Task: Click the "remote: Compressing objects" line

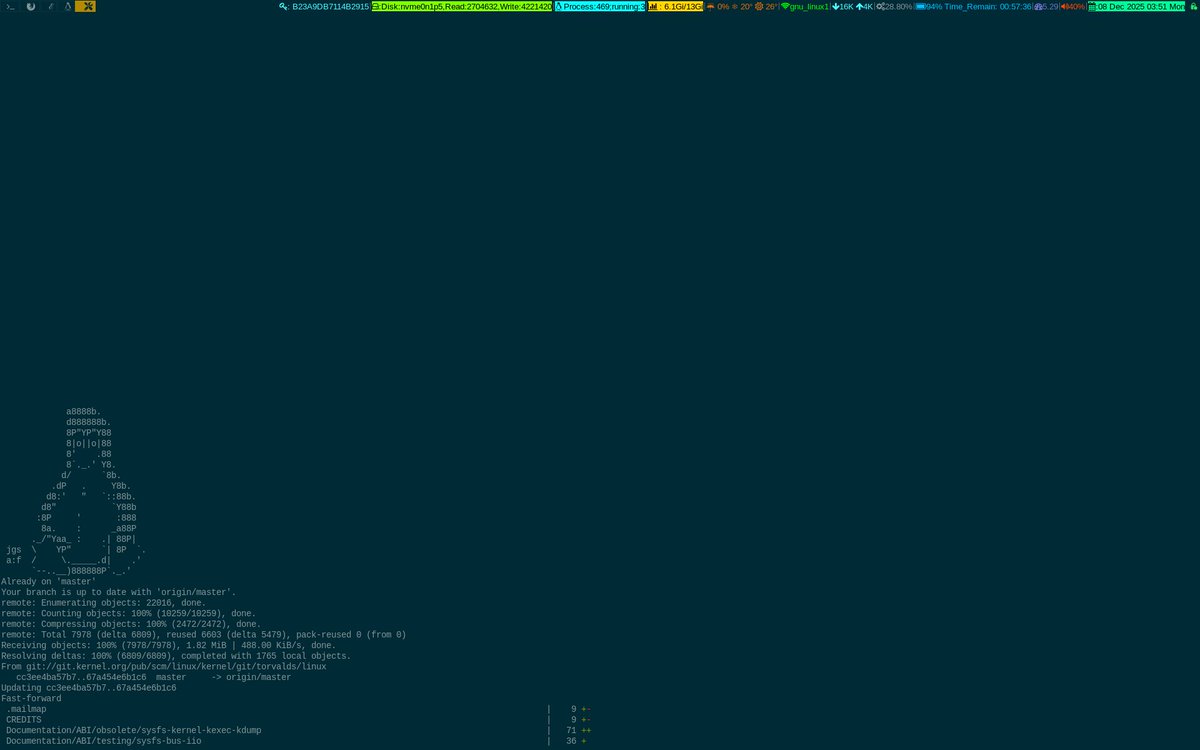Action: 131,624
